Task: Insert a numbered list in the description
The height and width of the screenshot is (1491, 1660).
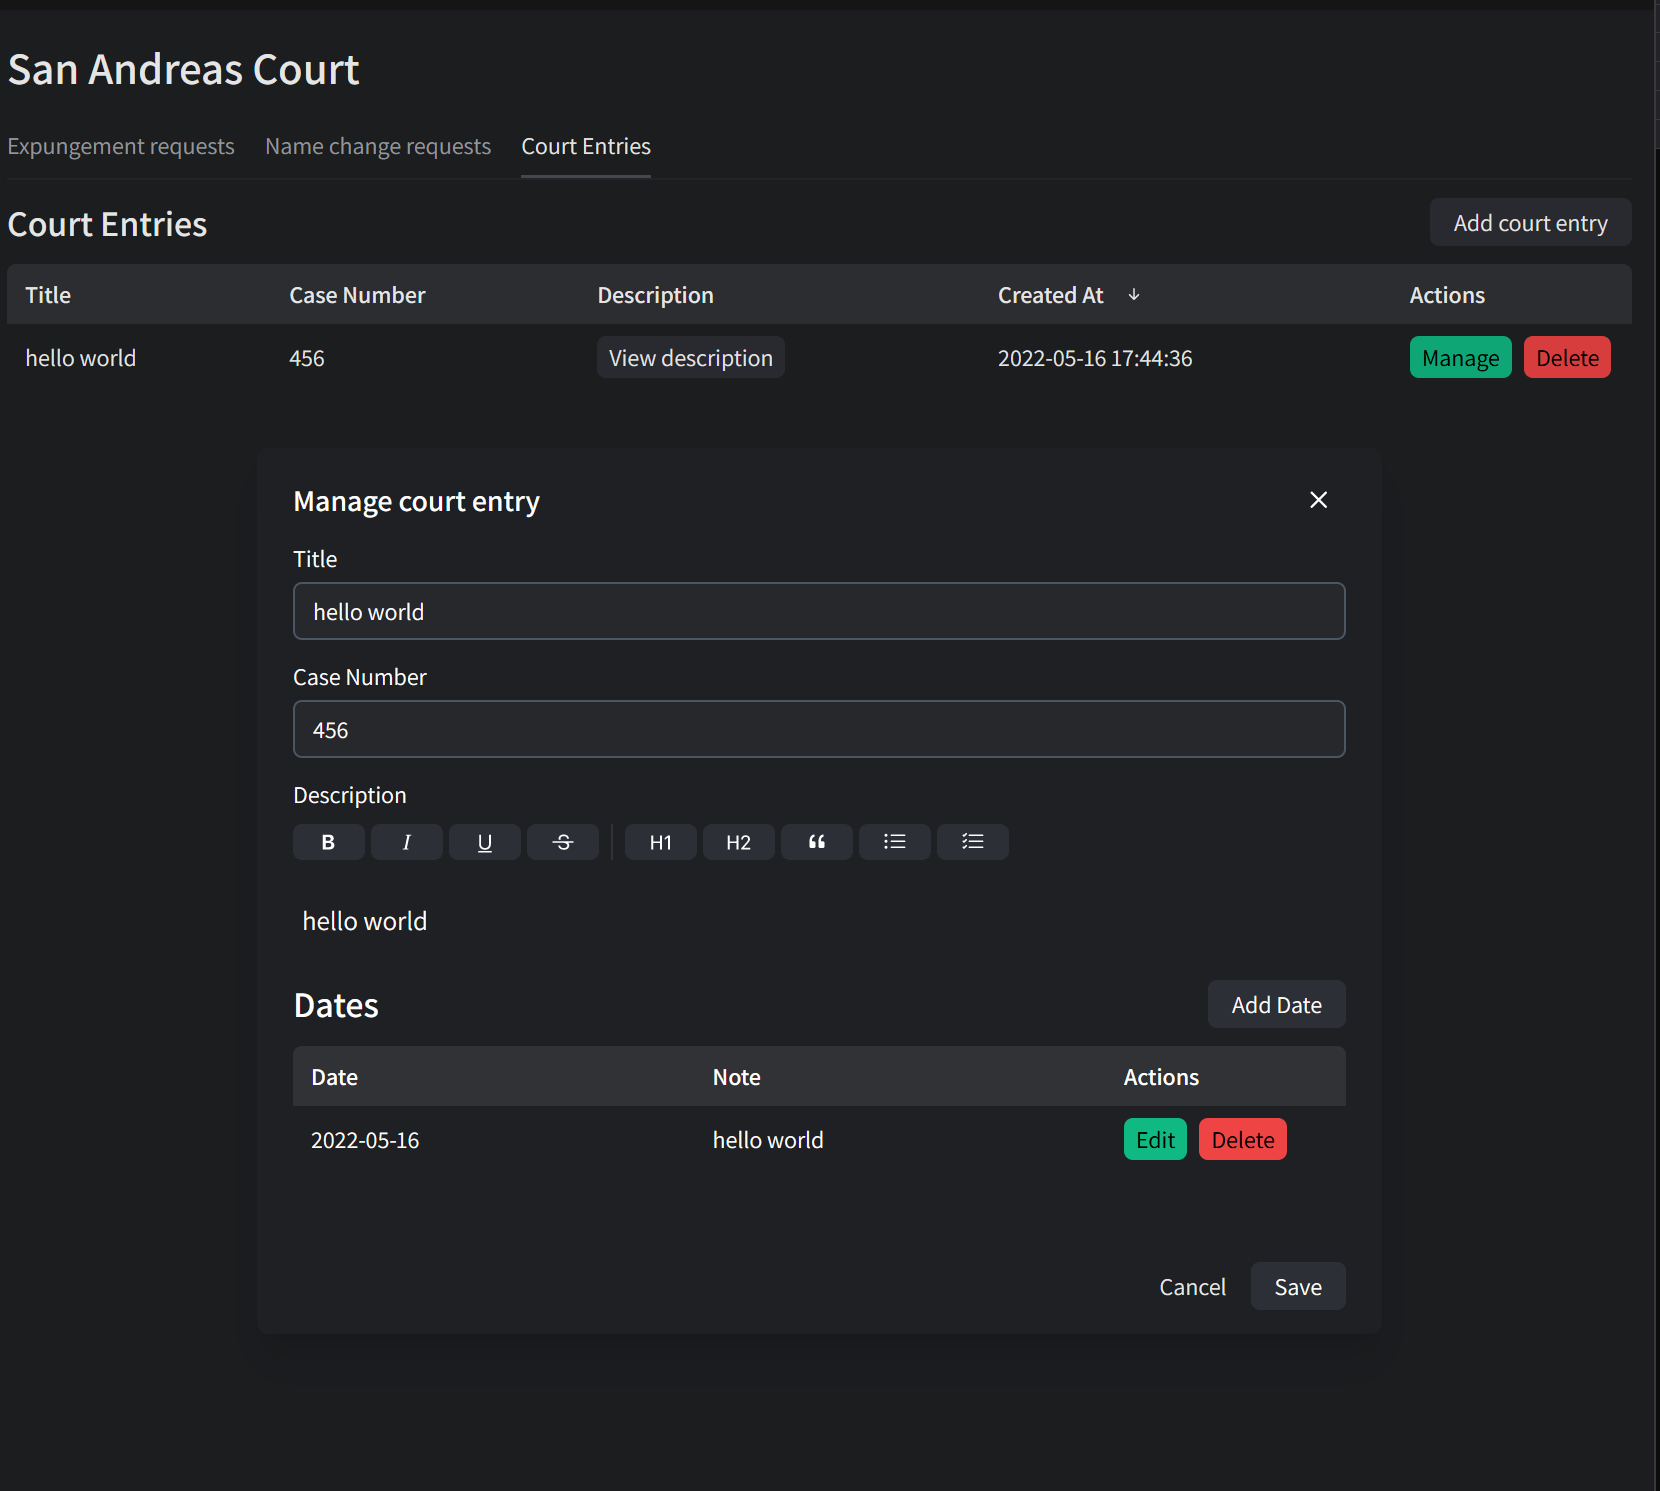Action: coord(972,842)
